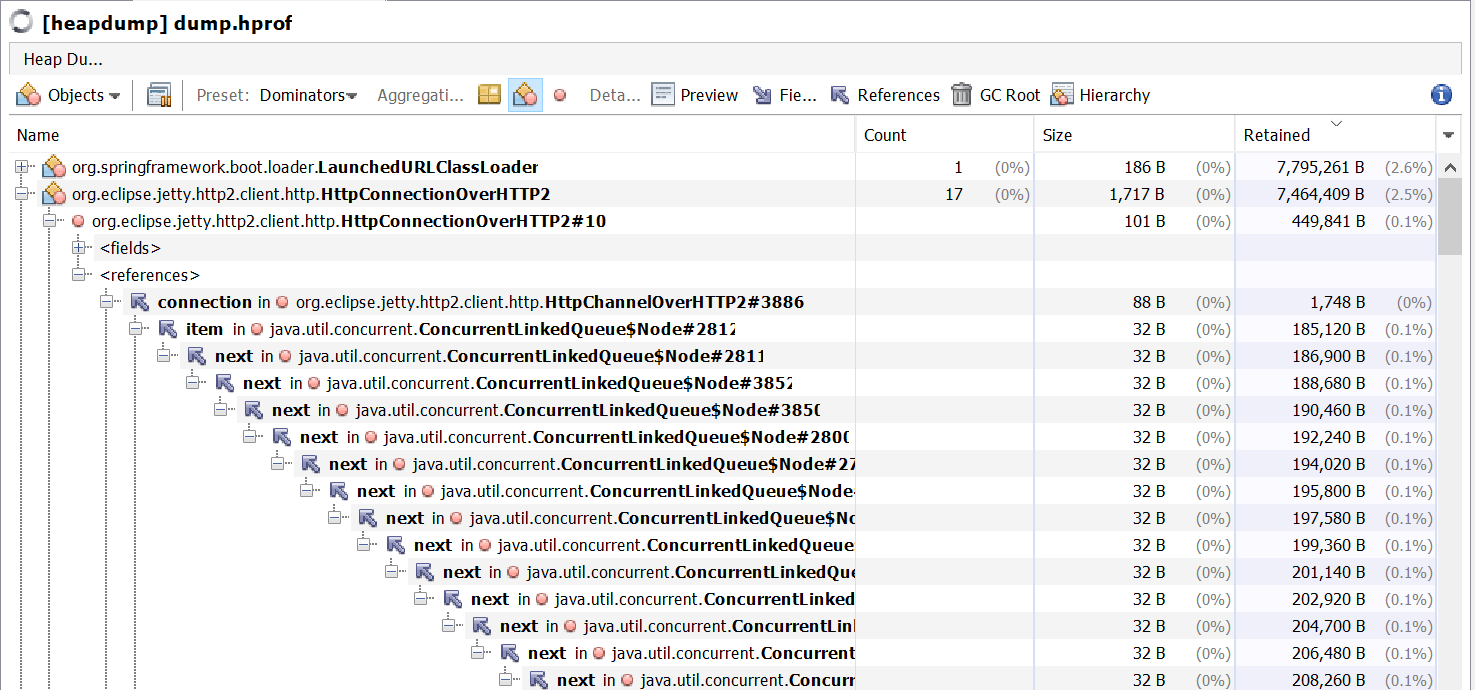Viewport: 1475px width, 690px height.
Task: Open the Objects view dropdown
Action: pyautogui.click(x=68, y=95)
